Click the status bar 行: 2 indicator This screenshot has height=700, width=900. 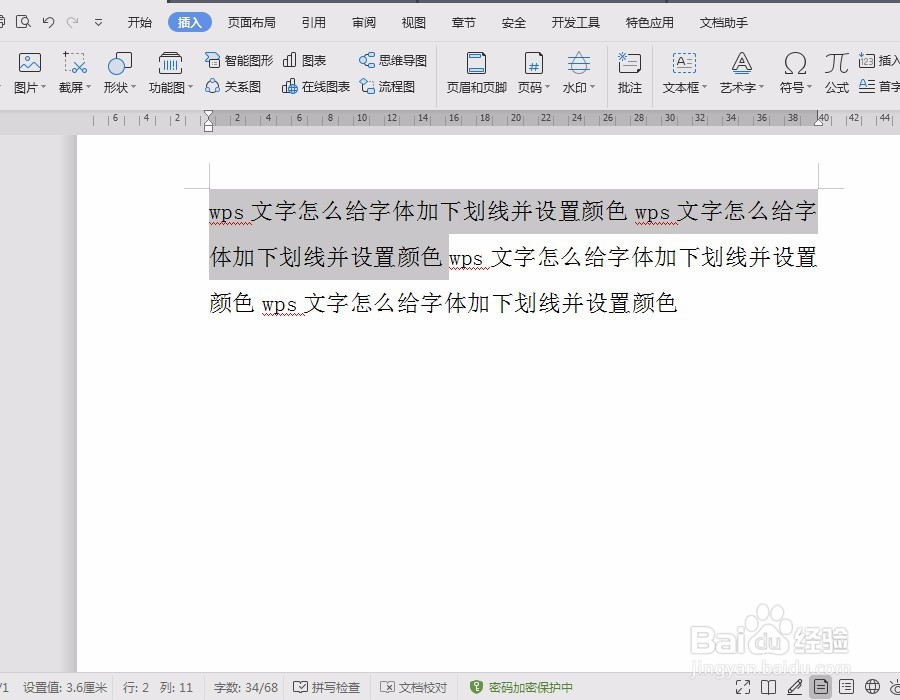(x=135, y=687)
